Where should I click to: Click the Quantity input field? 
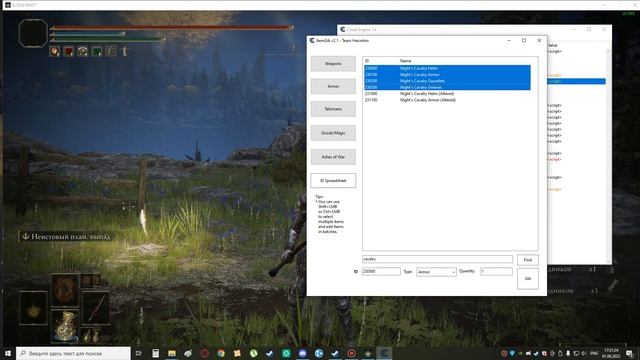(x=496, y=271)
